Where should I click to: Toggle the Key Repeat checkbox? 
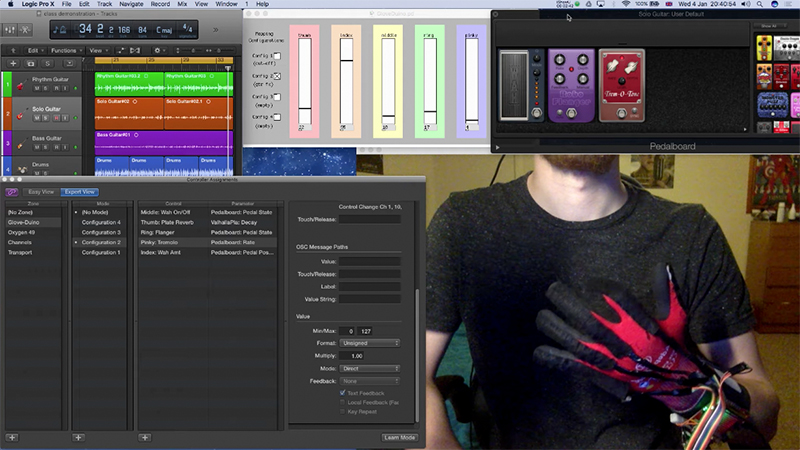(x=342, y=411)
